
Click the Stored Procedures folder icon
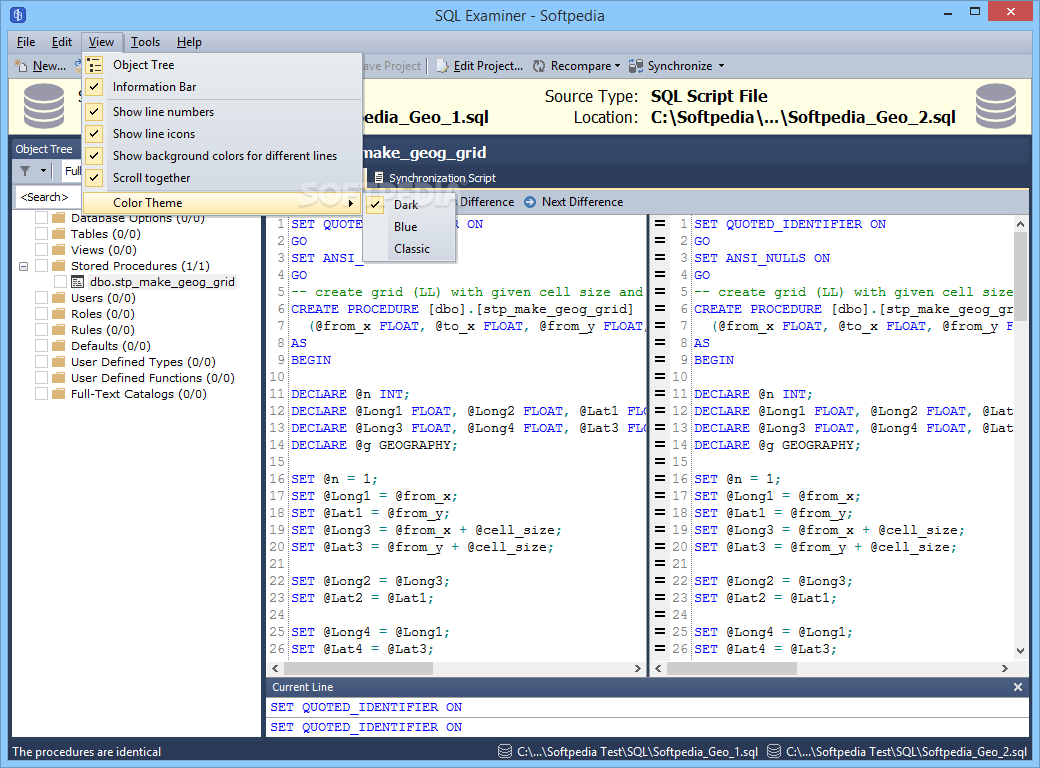click(x=59, y=266)
